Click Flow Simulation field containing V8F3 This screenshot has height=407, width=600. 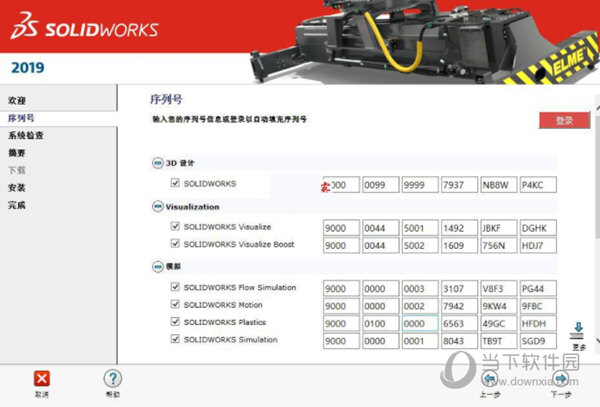(x=499, y=288)
